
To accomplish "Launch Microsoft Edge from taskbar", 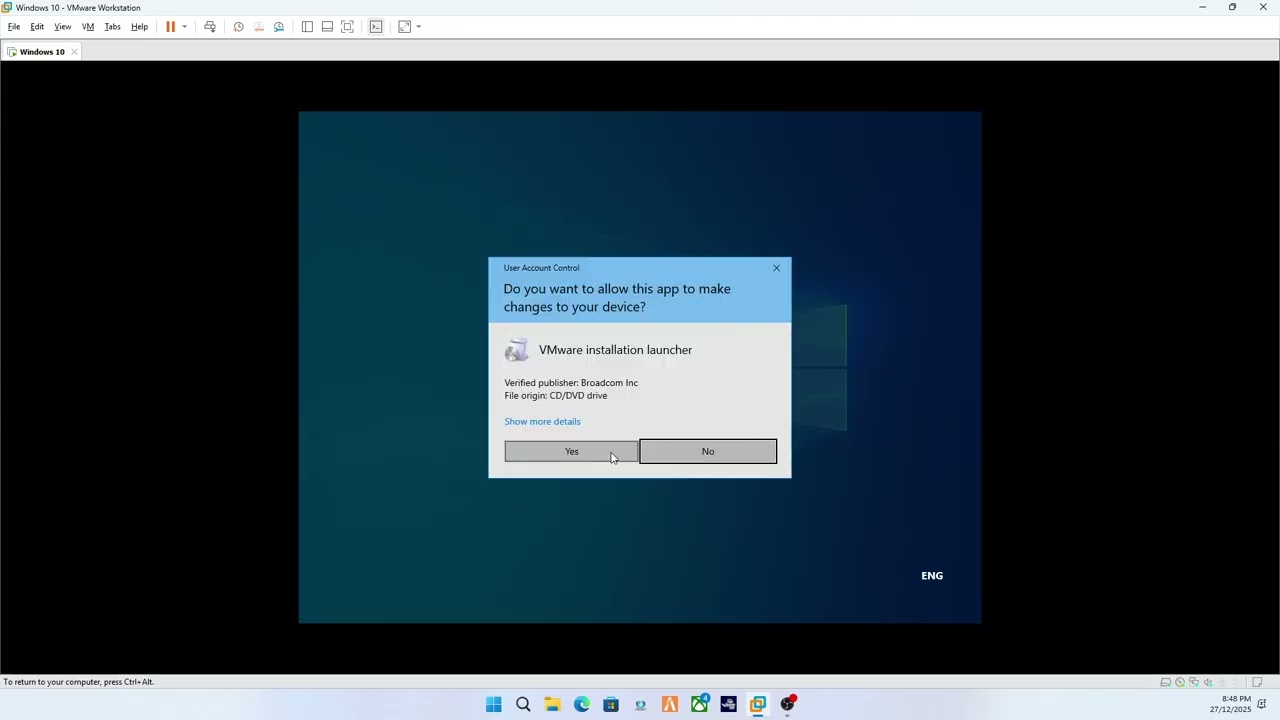I will 582,705.
